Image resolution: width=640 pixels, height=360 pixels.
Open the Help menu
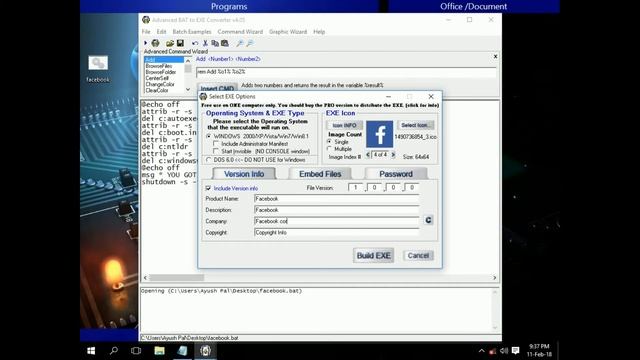319,32
